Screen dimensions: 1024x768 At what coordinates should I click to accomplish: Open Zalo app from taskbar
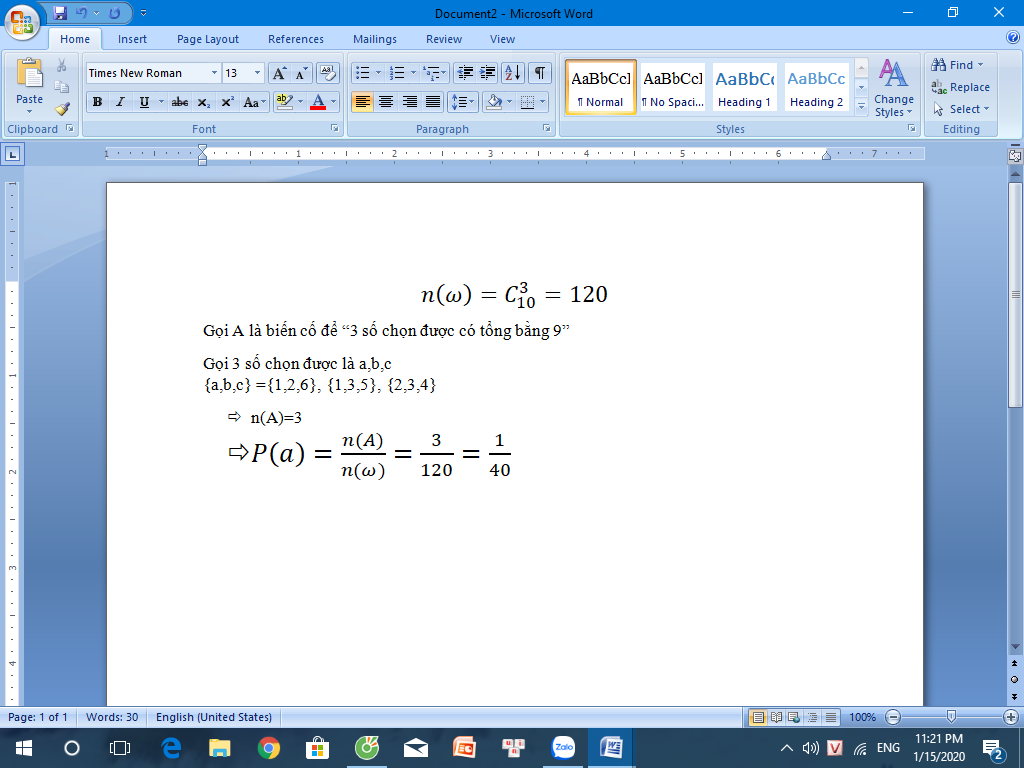point(563,748)
